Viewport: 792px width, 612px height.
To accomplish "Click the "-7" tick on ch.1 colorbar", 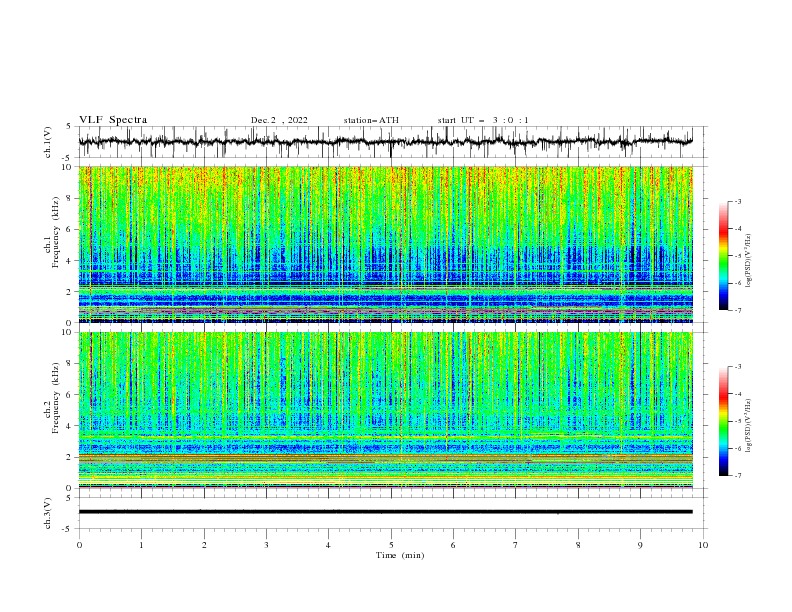I will click(738, 310).
